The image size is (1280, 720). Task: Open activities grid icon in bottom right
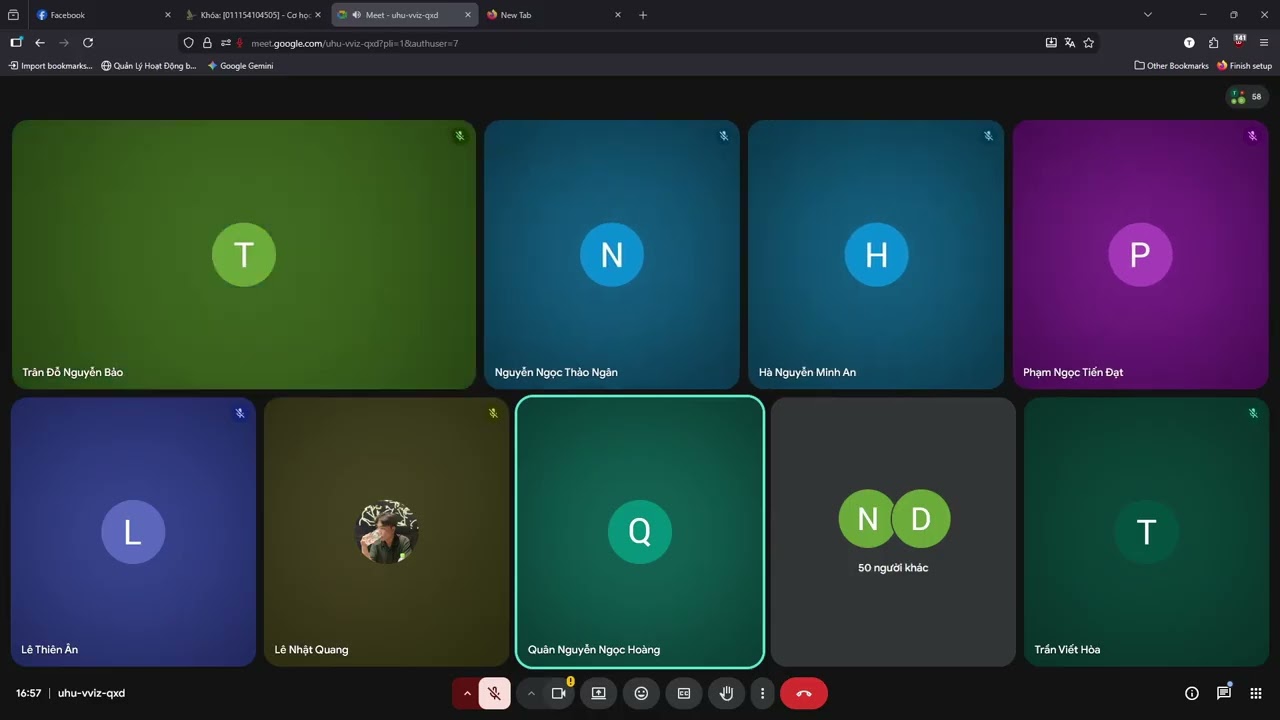[1256, 693]
